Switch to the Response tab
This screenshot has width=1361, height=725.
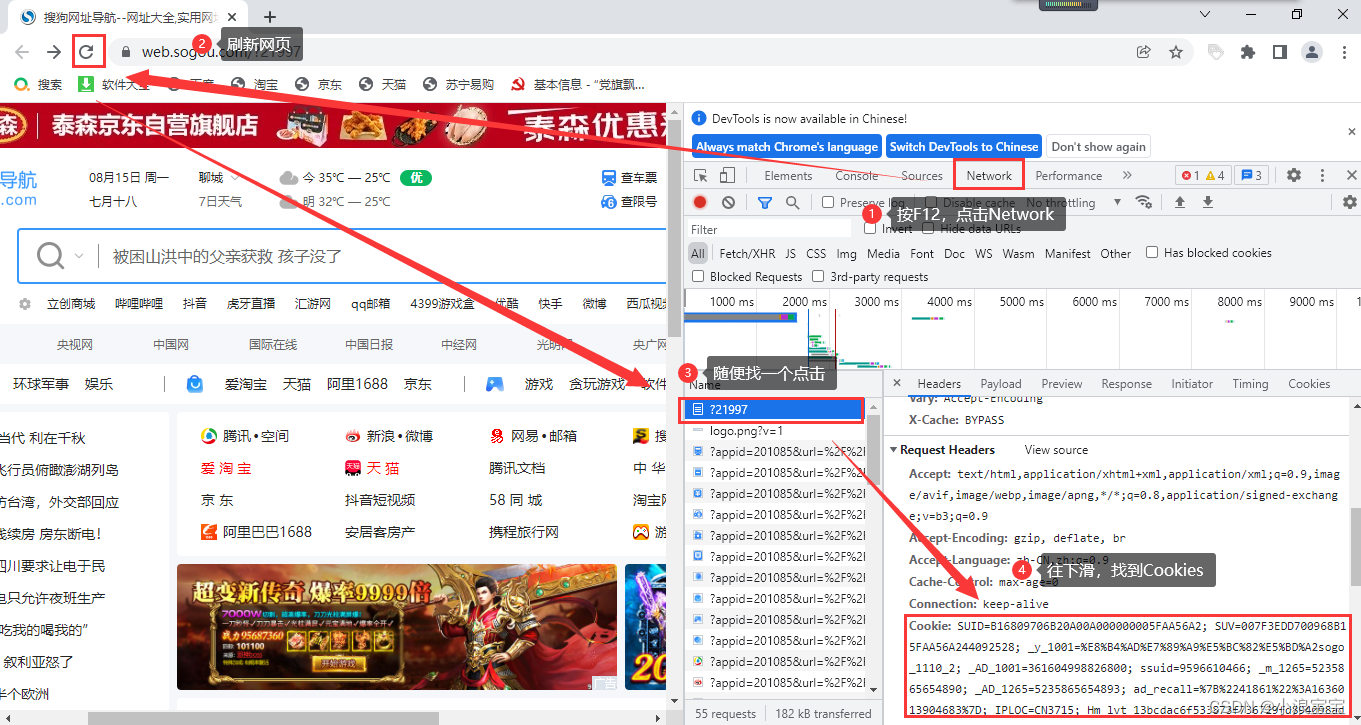pos(1126,383)
